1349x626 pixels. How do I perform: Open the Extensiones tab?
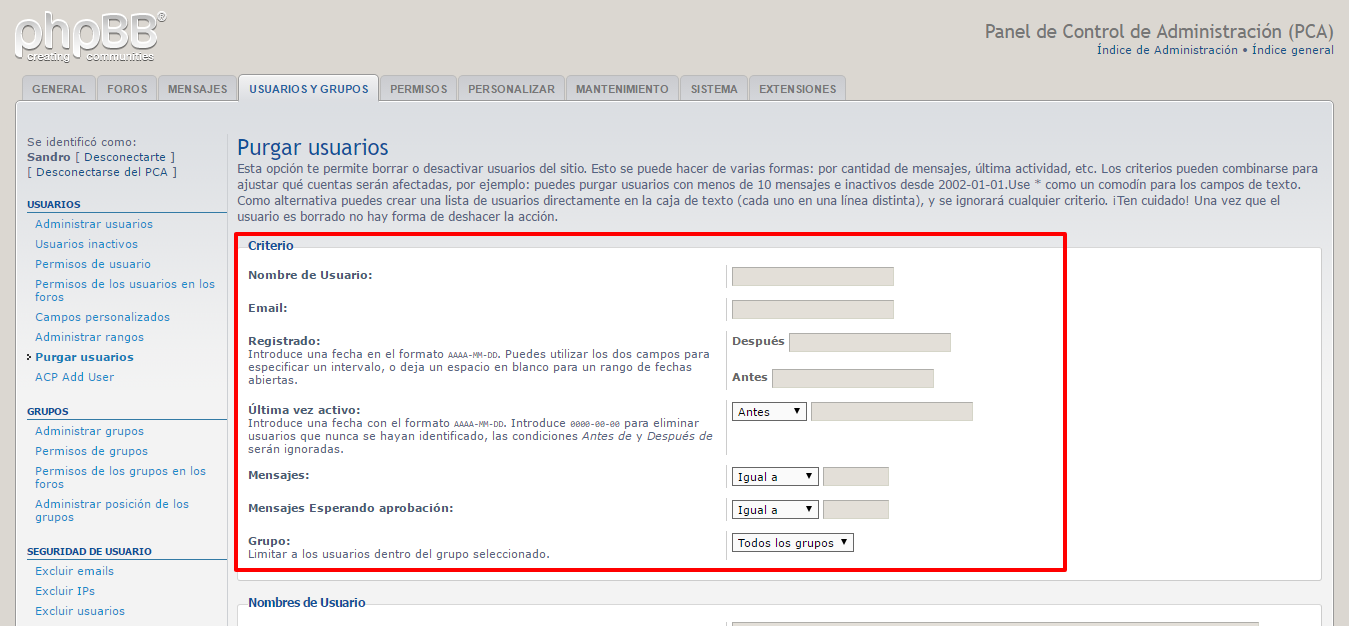point(797,89)
